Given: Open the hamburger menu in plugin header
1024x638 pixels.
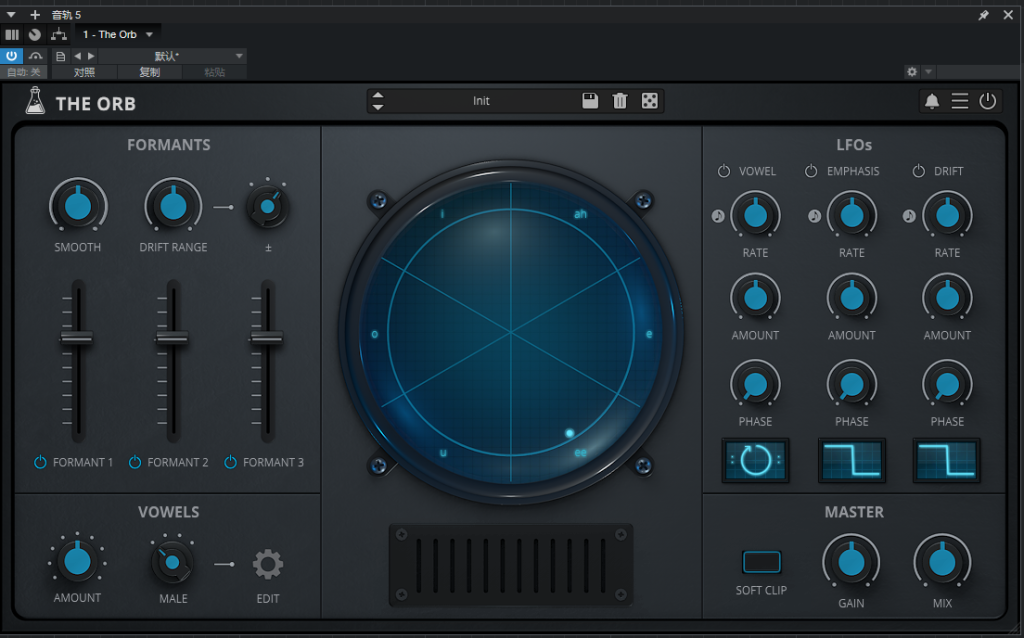Looking at the screenshot, I should [x=959, y=101].
